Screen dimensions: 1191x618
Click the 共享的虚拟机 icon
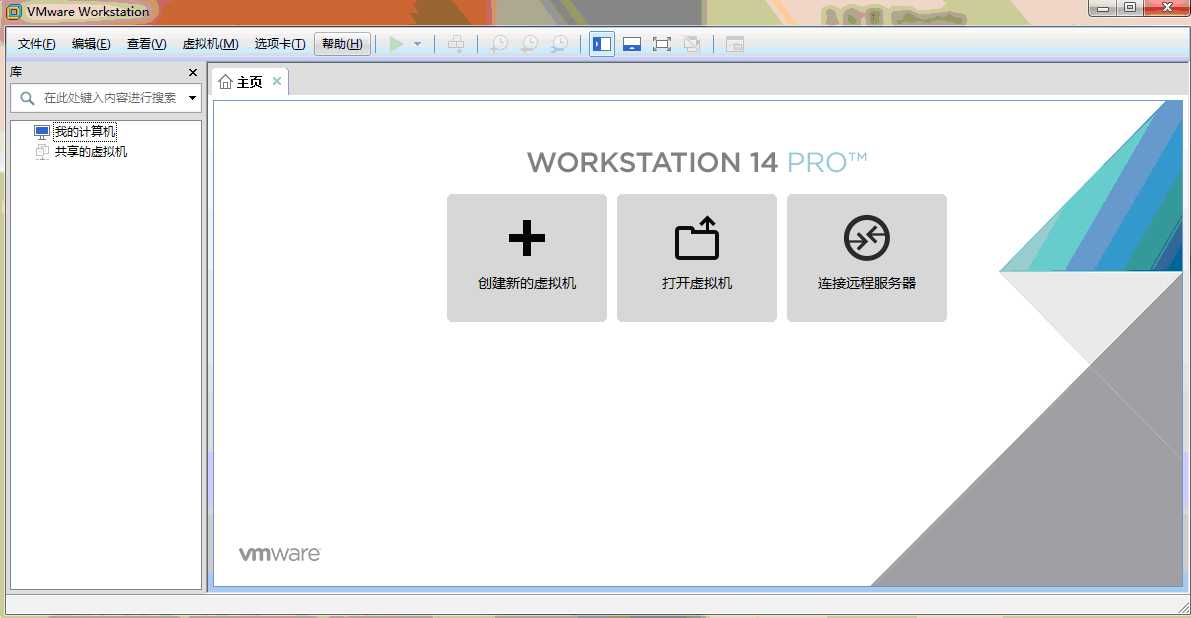[42, 152]
